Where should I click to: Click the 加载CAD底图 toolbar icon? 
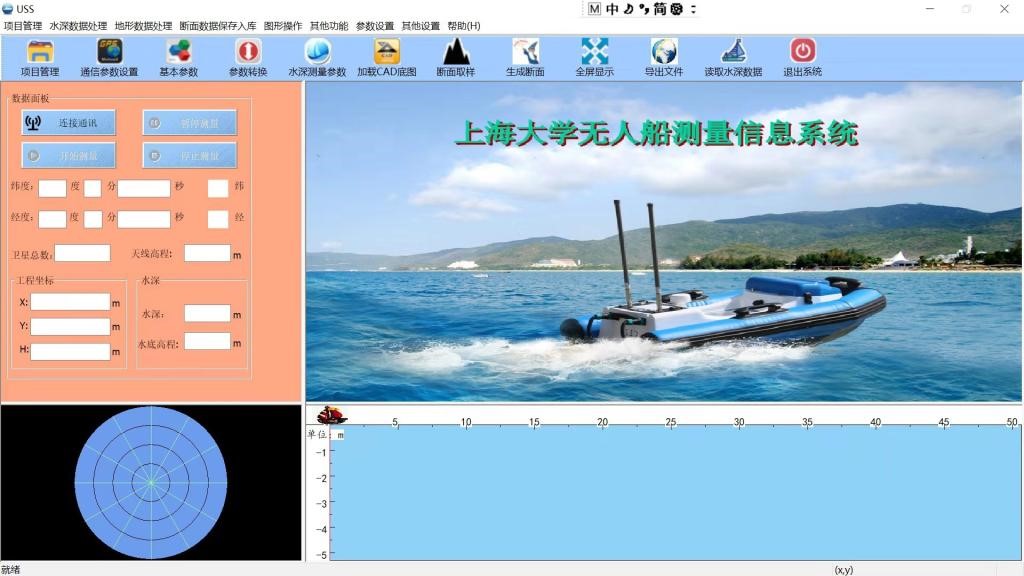[x=387, y=58]
